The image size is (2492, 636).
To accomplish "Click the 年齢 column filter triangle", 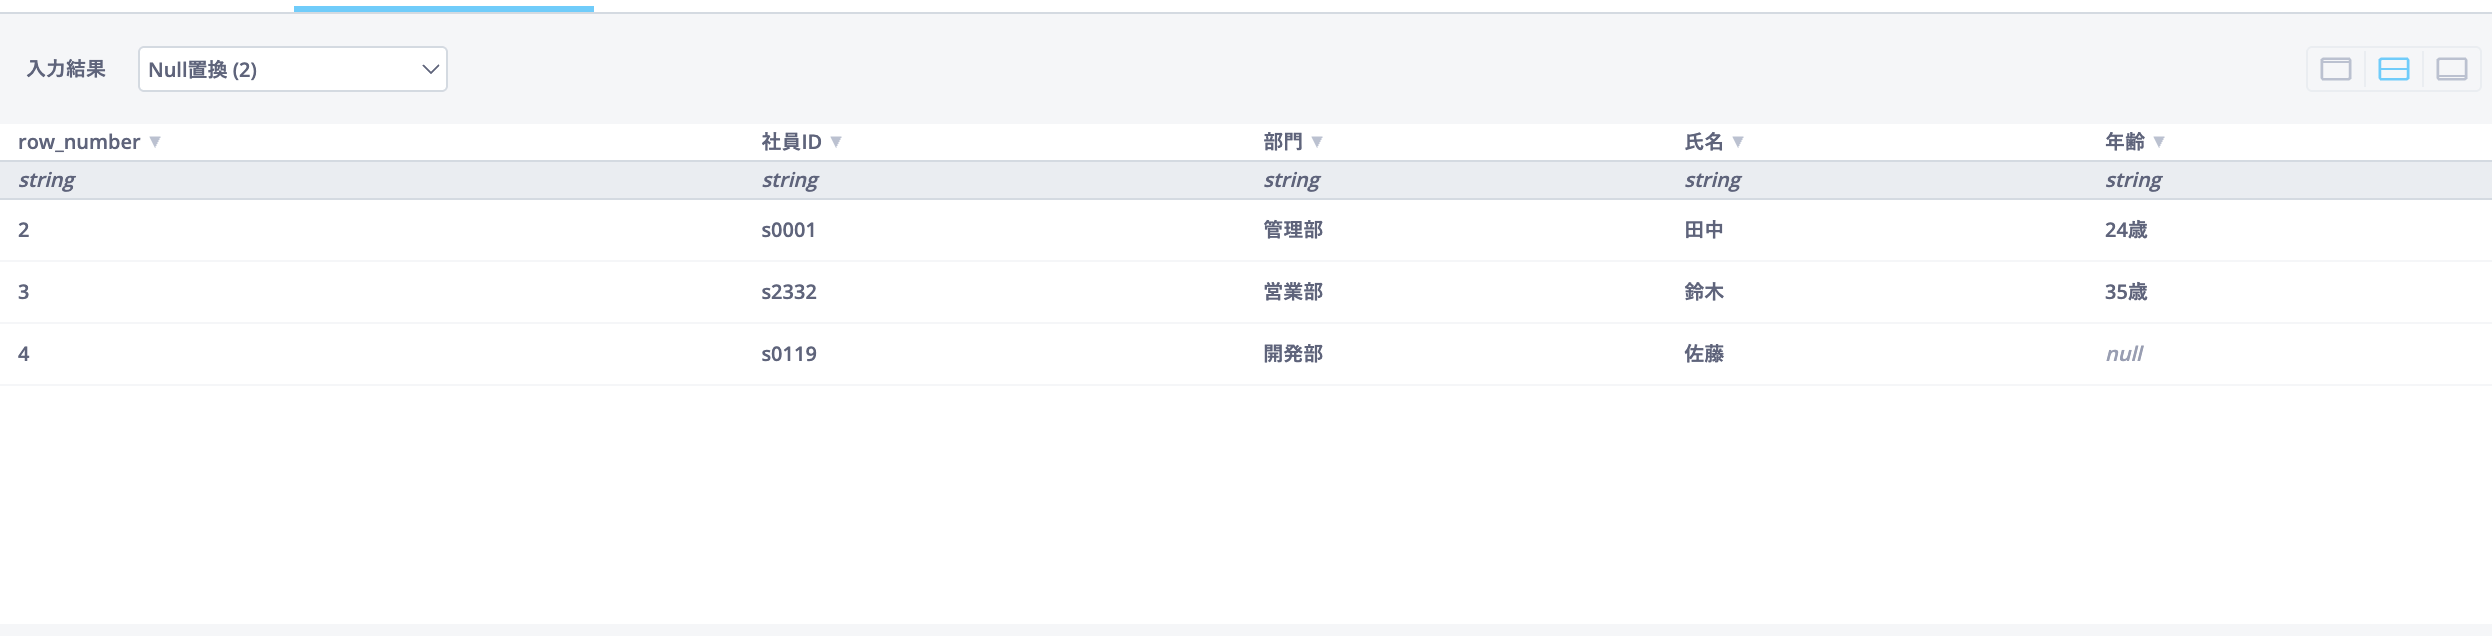I will coord(2159,142).
